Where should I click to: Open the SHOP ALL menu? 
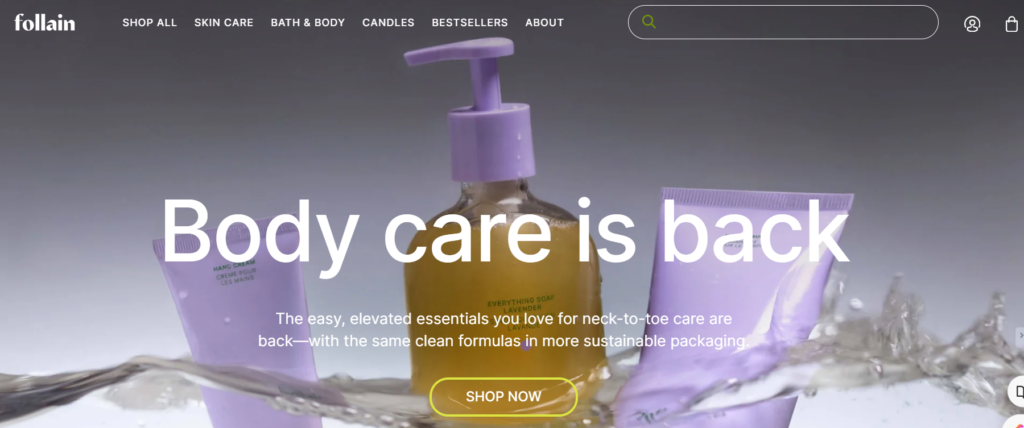(x=150, y=22)
